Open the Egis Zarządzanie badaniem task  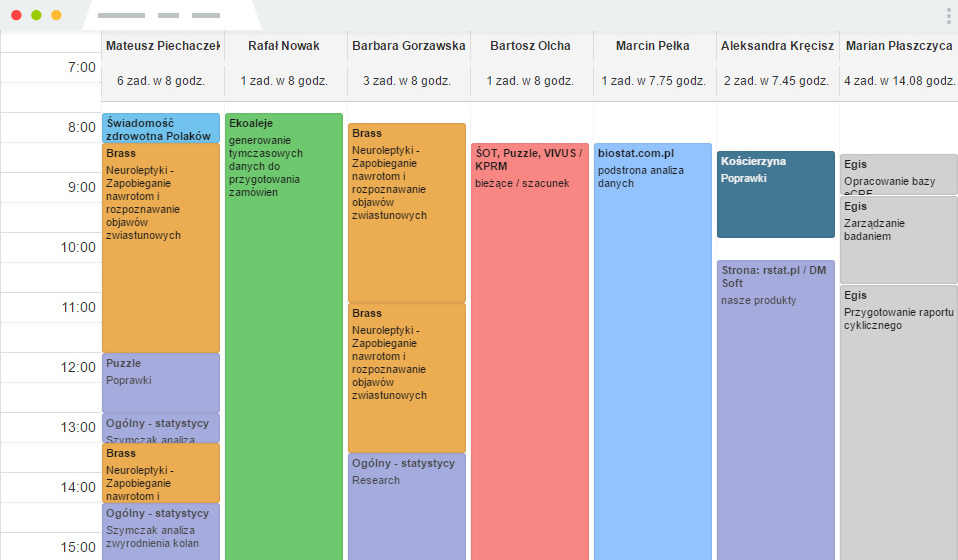pos(899,239)
